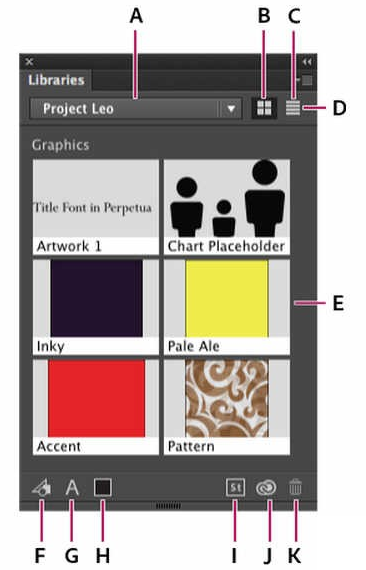The image size is (366, 570).
Task: Open the Libraries panel flyout menu
Action: click(306, 80)
